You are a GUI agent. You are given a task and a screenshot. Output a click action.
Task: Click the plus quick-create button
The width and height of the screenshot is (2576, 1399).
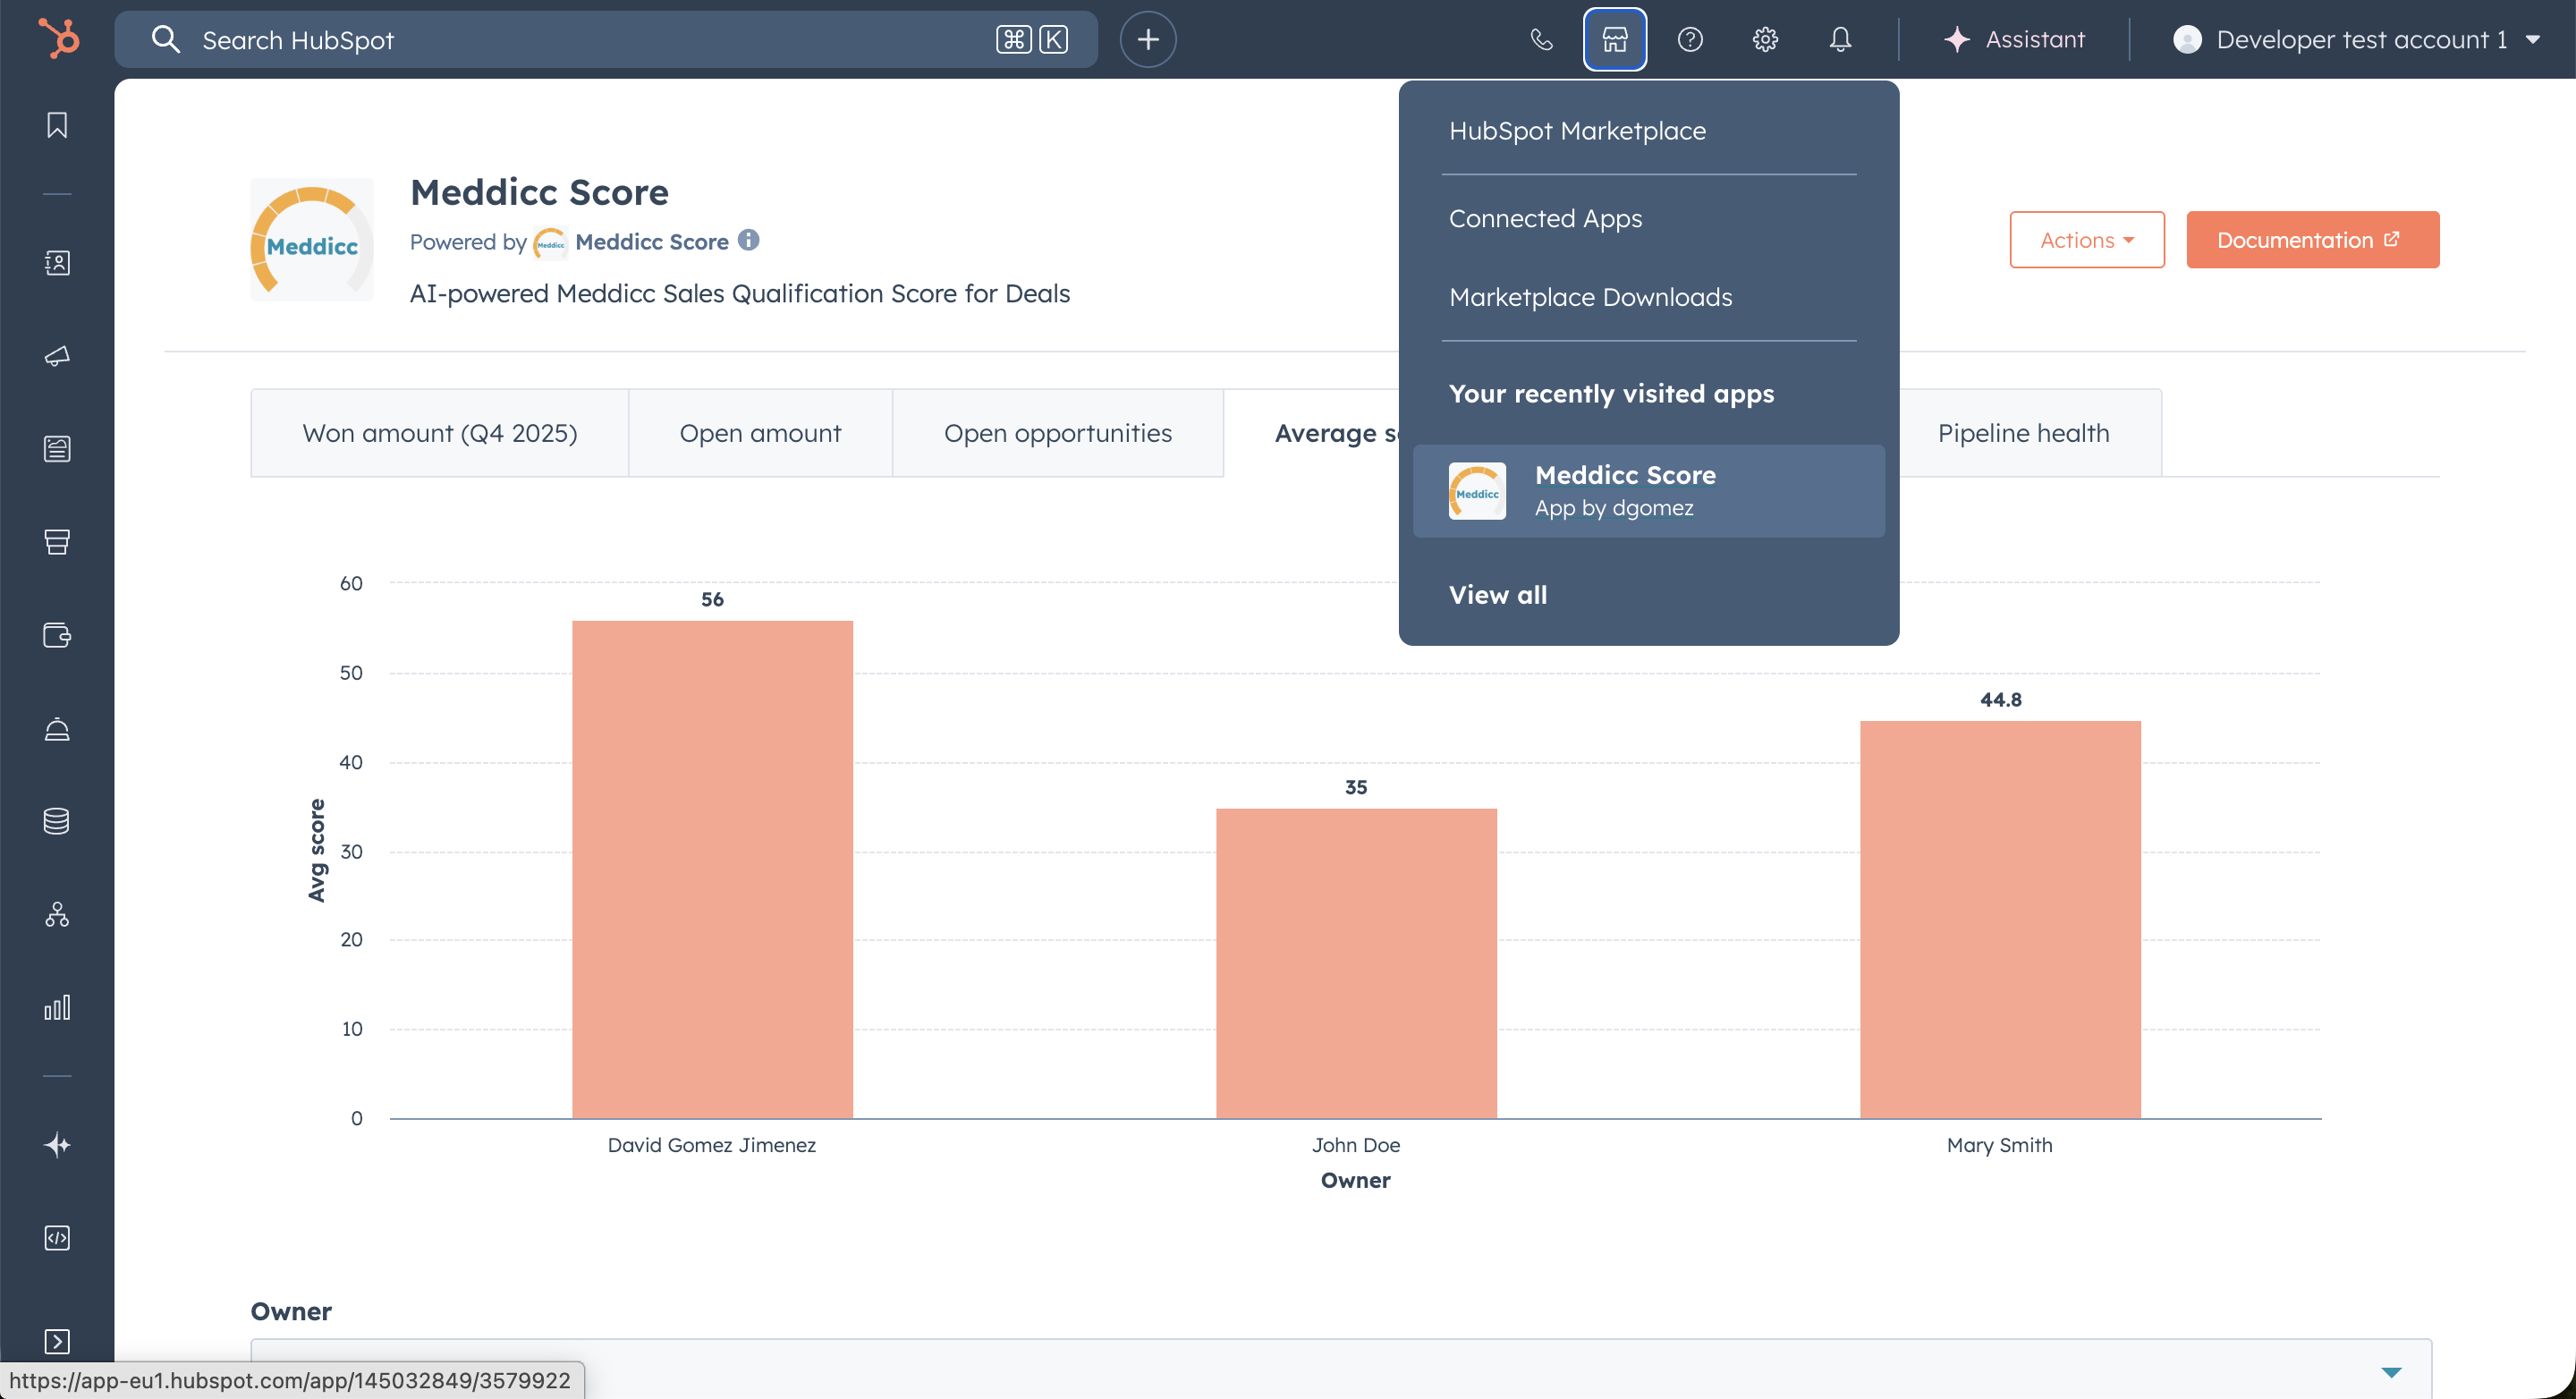tap(1148, 39)
